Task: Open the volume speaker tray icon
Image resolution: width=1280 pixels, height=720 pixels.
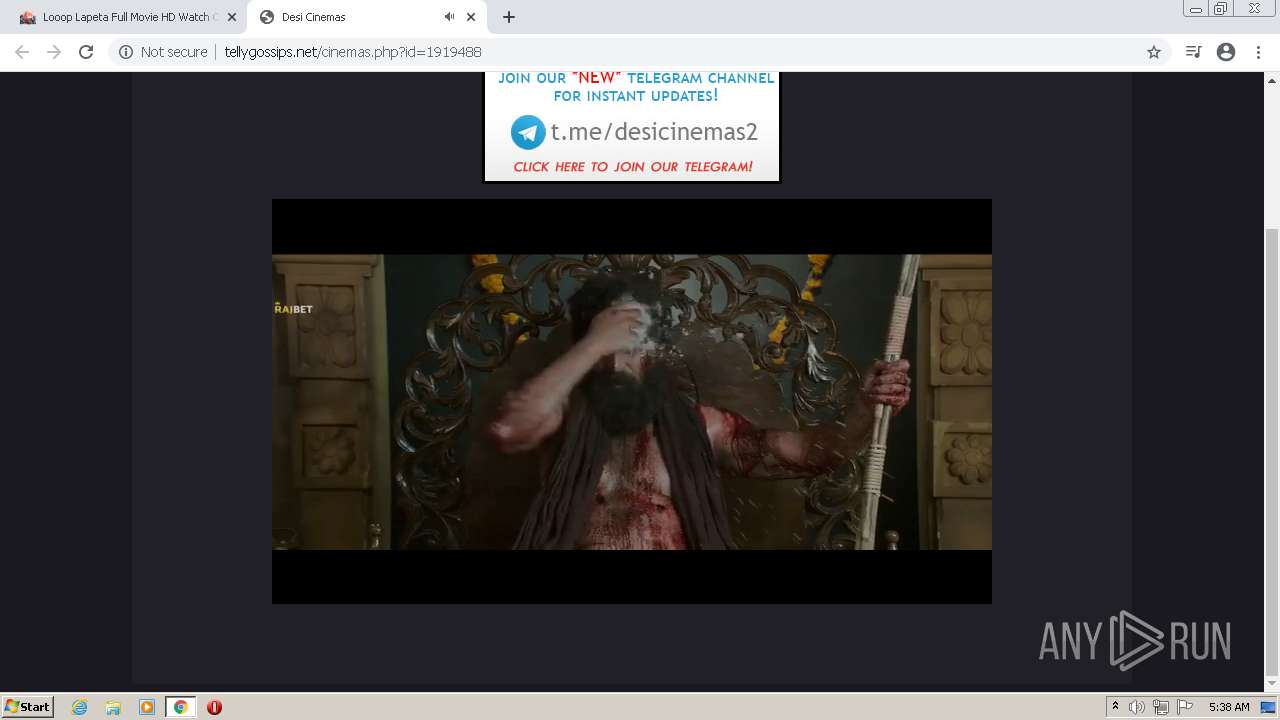Action: pyautogui.click(x=1137, y=707)
